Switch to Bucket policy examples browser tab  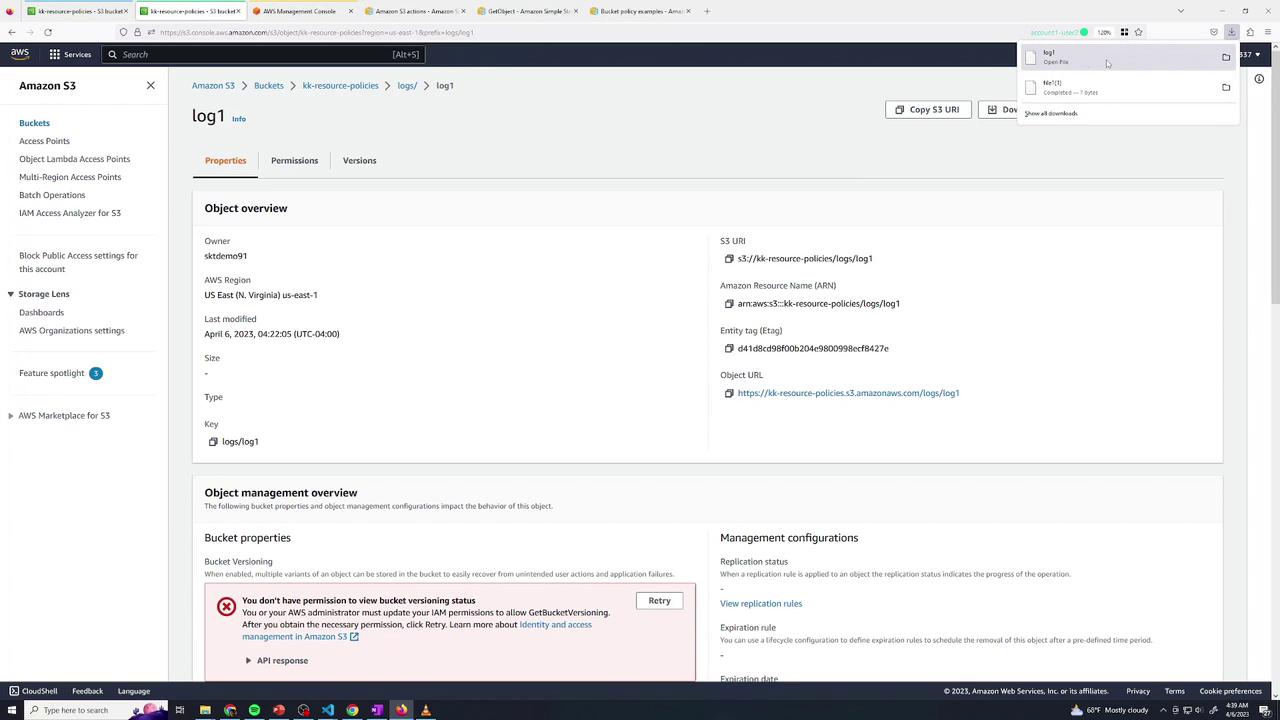click(x=640, y=11)
